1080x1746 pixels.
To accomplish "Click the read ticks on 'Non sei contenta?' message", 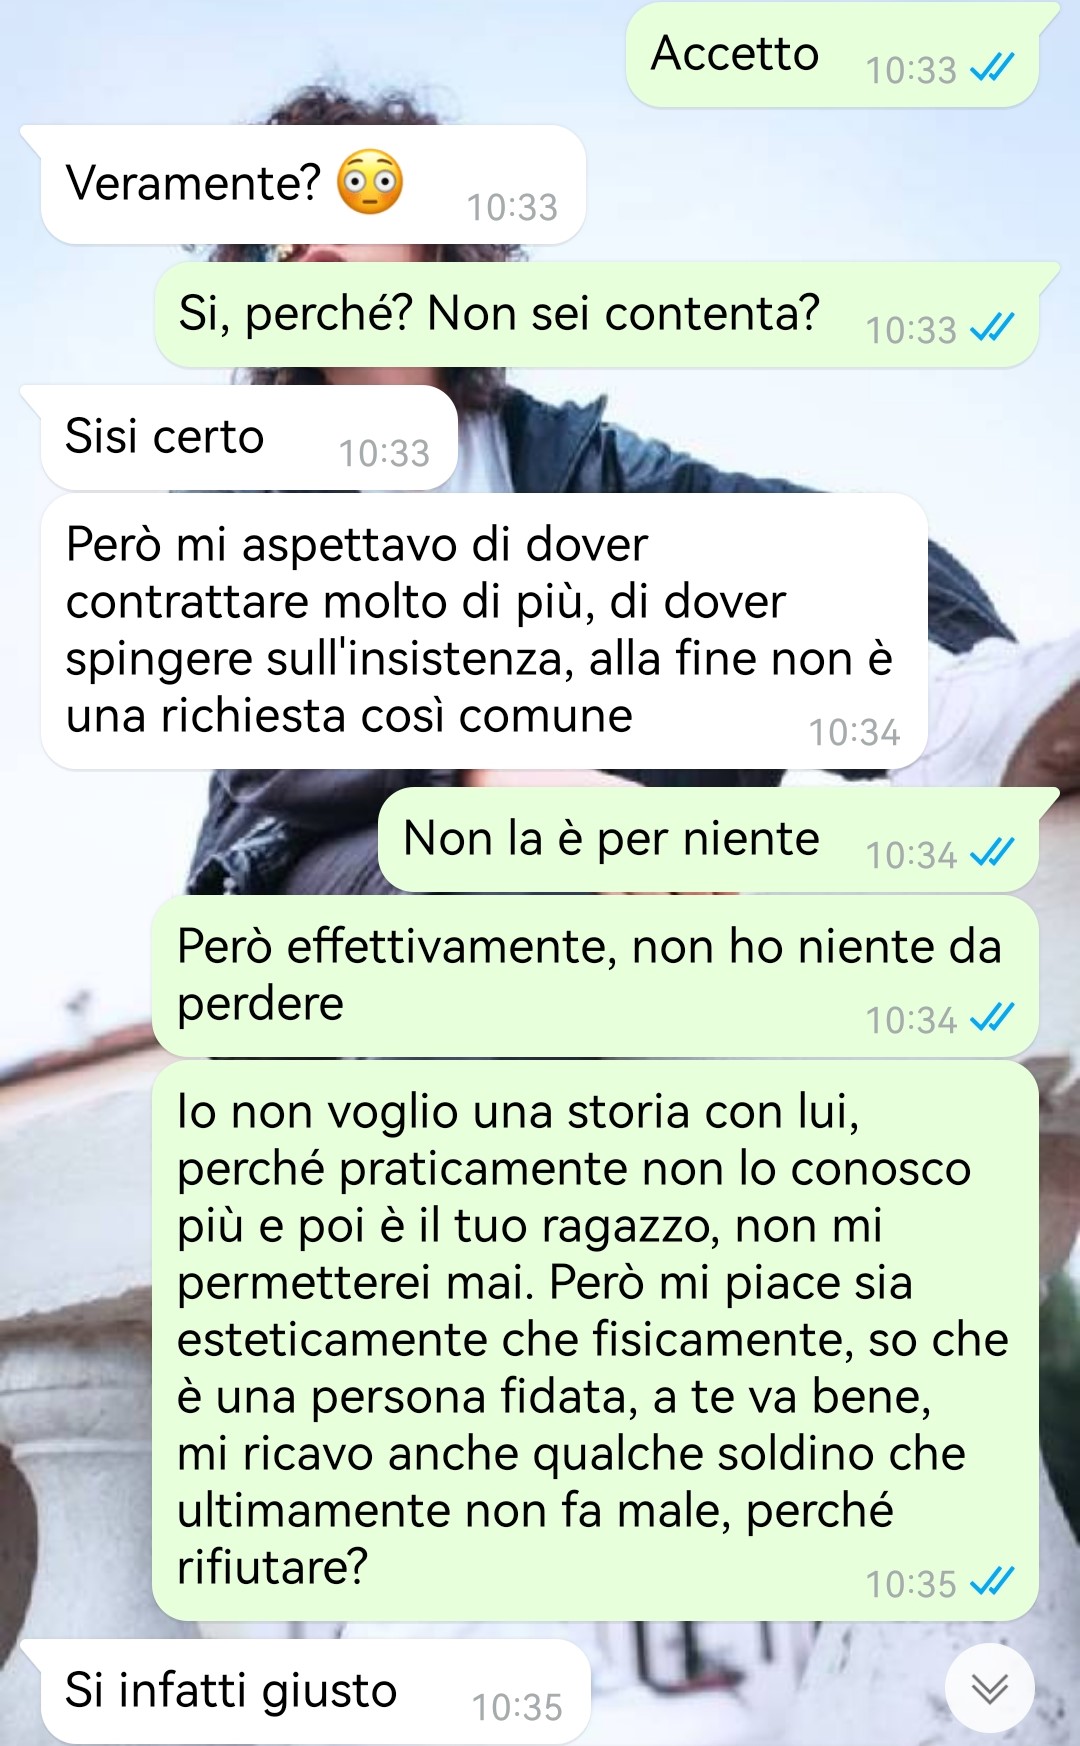I will click(x=992, y=328).
